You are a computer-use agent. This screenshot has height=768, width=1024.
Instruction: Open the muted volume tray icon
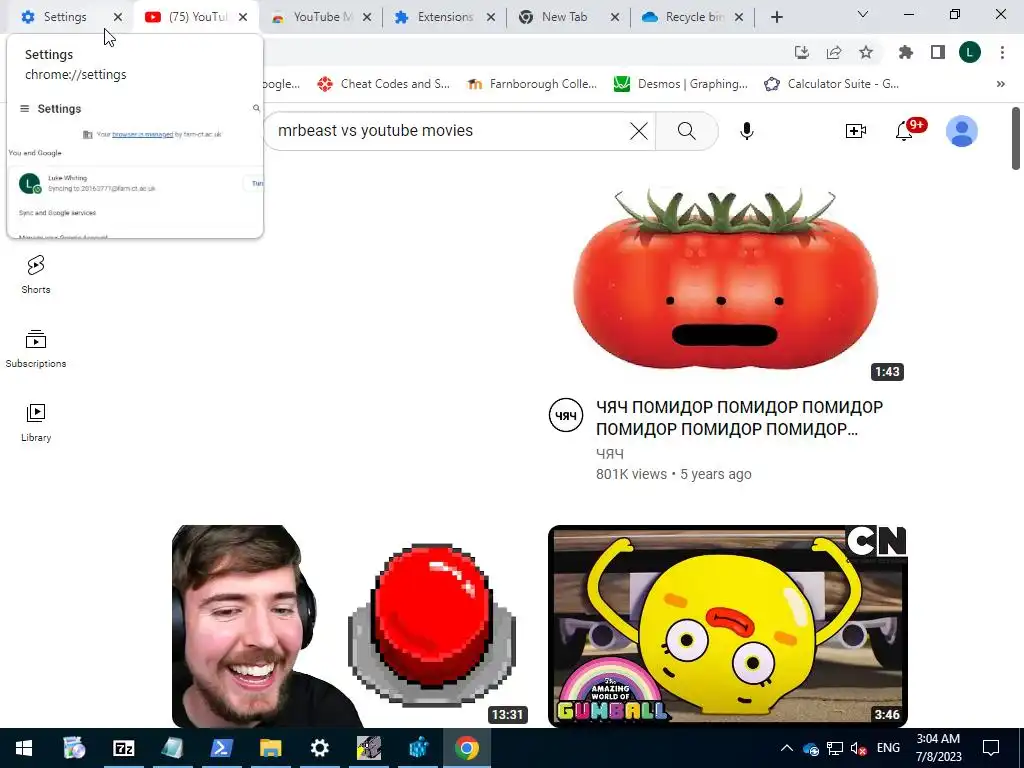(858, 748)
